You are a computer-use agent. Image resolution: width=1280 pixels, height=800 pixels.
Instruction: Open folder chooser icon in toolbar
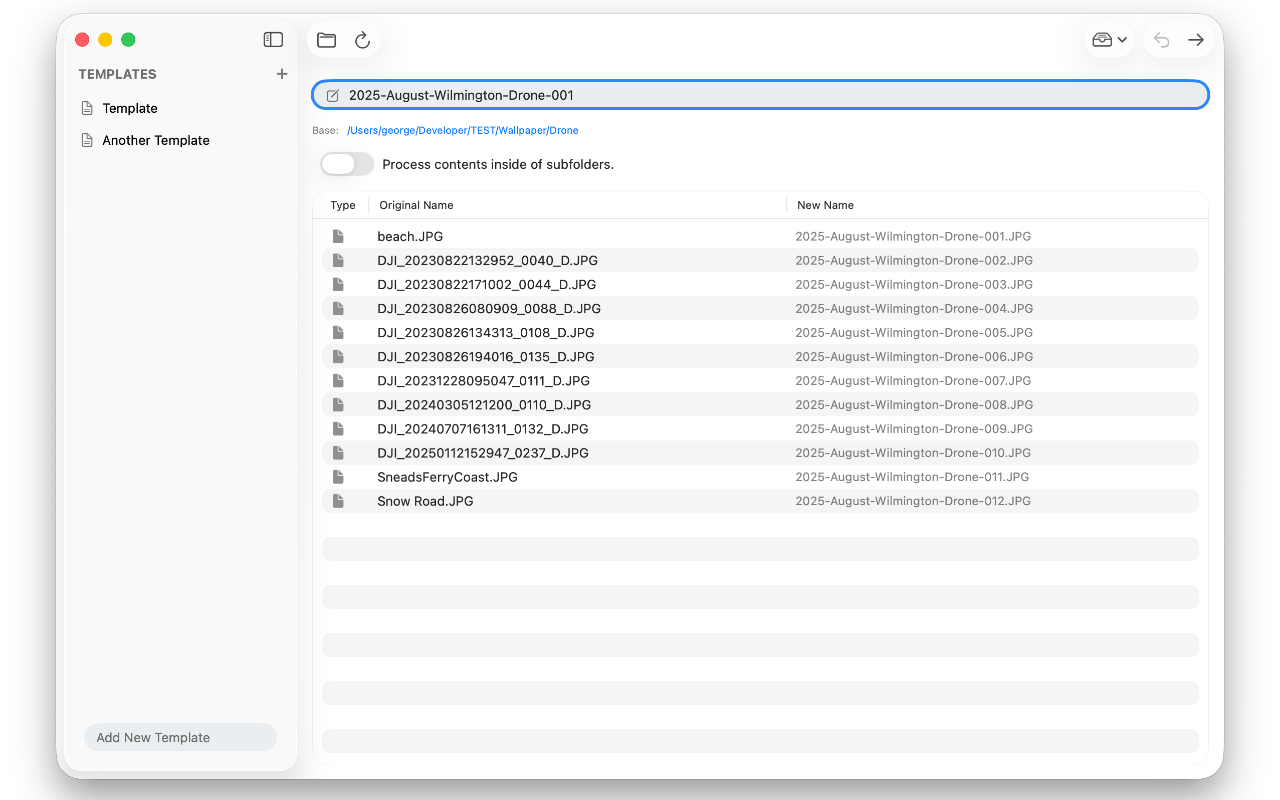326,40
